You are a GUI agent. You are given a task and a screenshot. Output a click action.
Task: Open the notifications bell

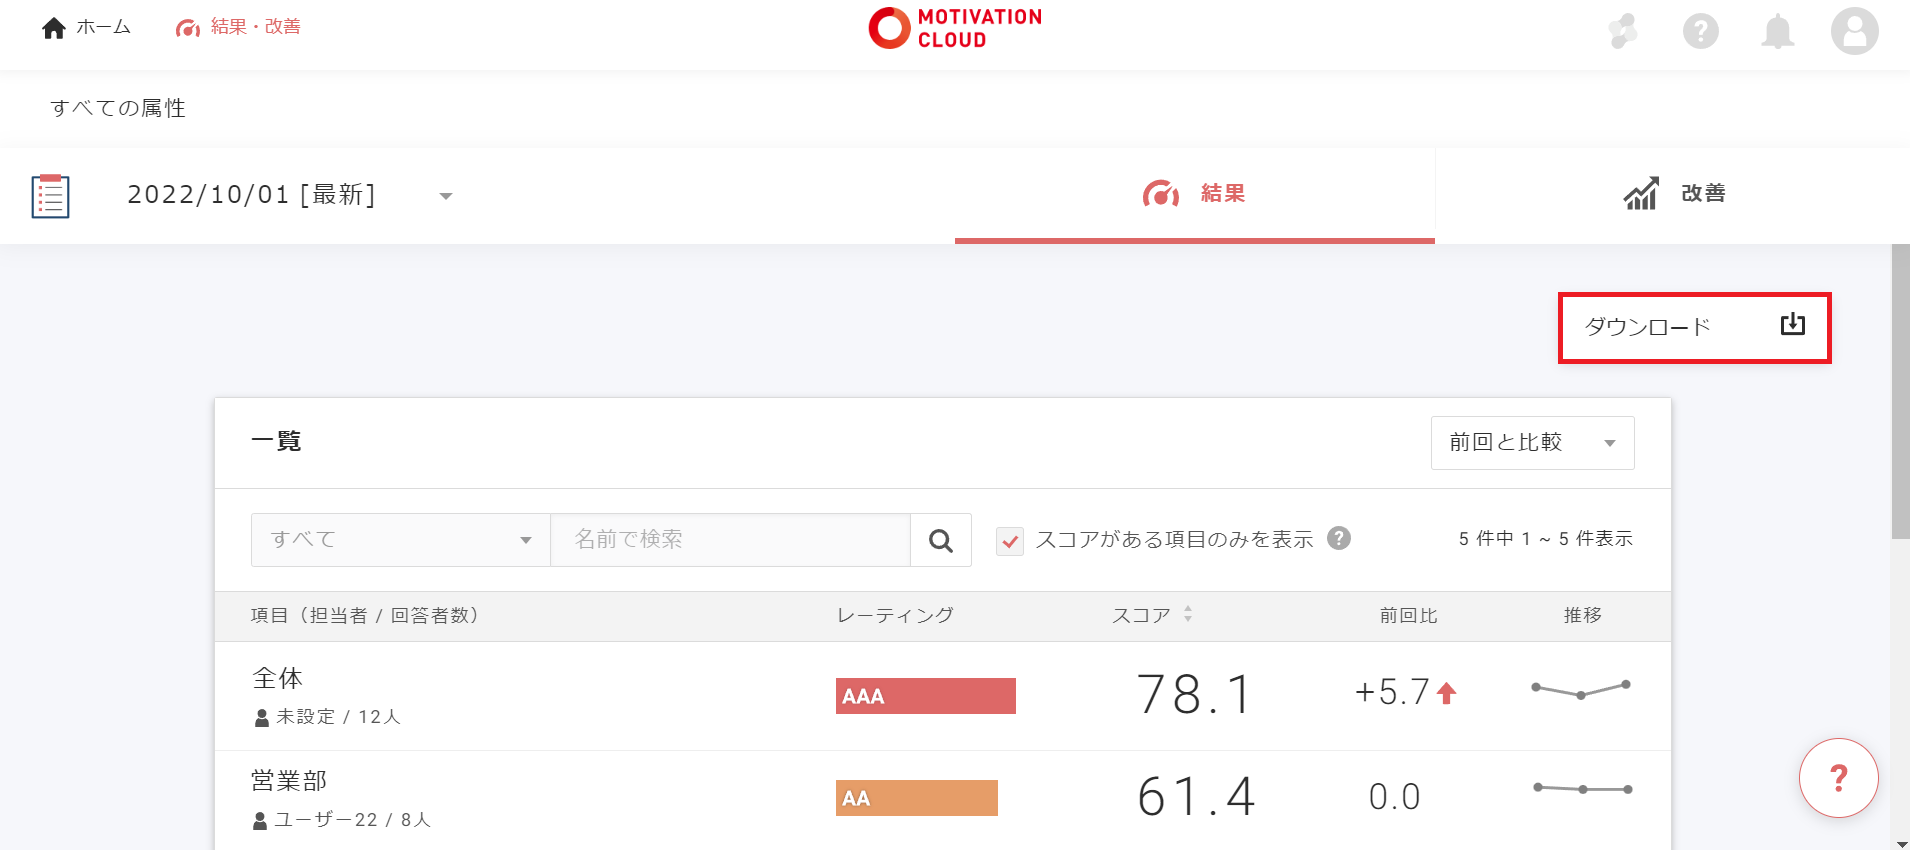1777,32
